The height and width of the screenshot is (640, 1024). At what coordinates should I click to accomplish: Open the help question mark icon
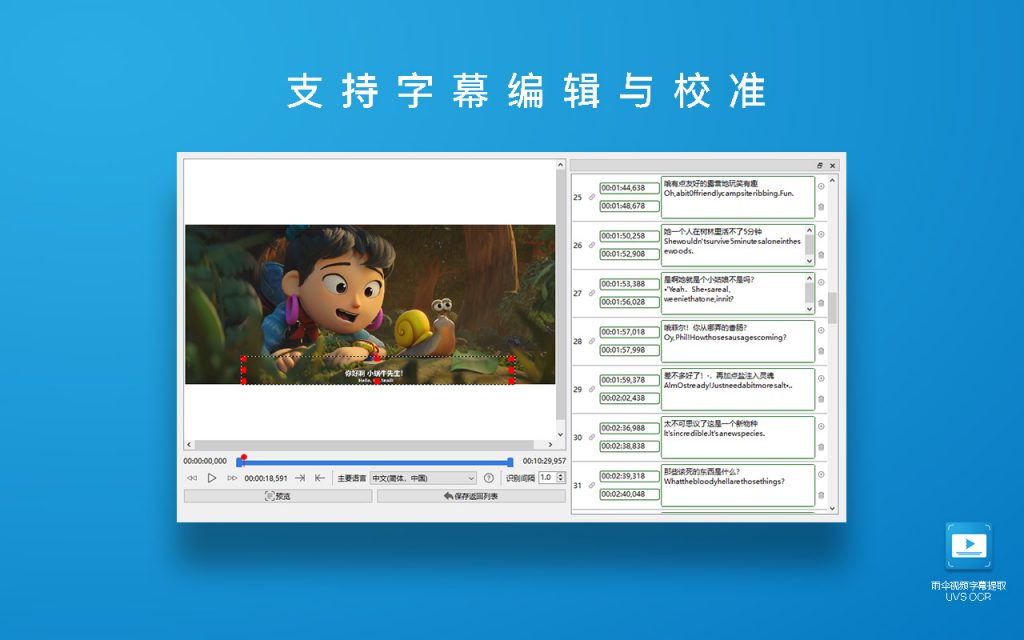coord(489,478)
